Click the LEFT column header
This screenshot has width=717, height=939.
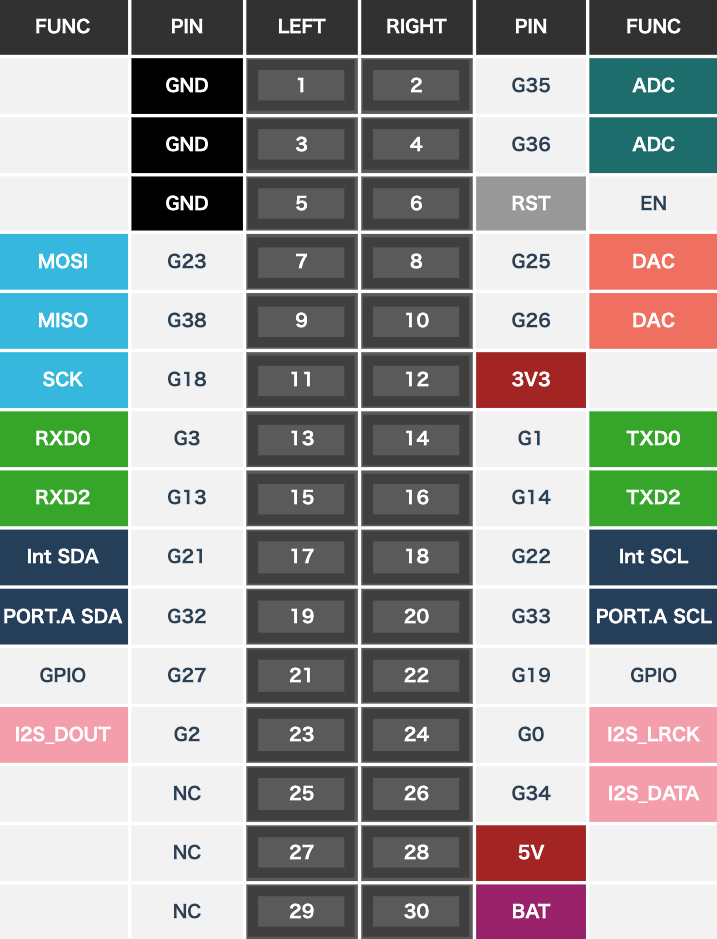301,27
